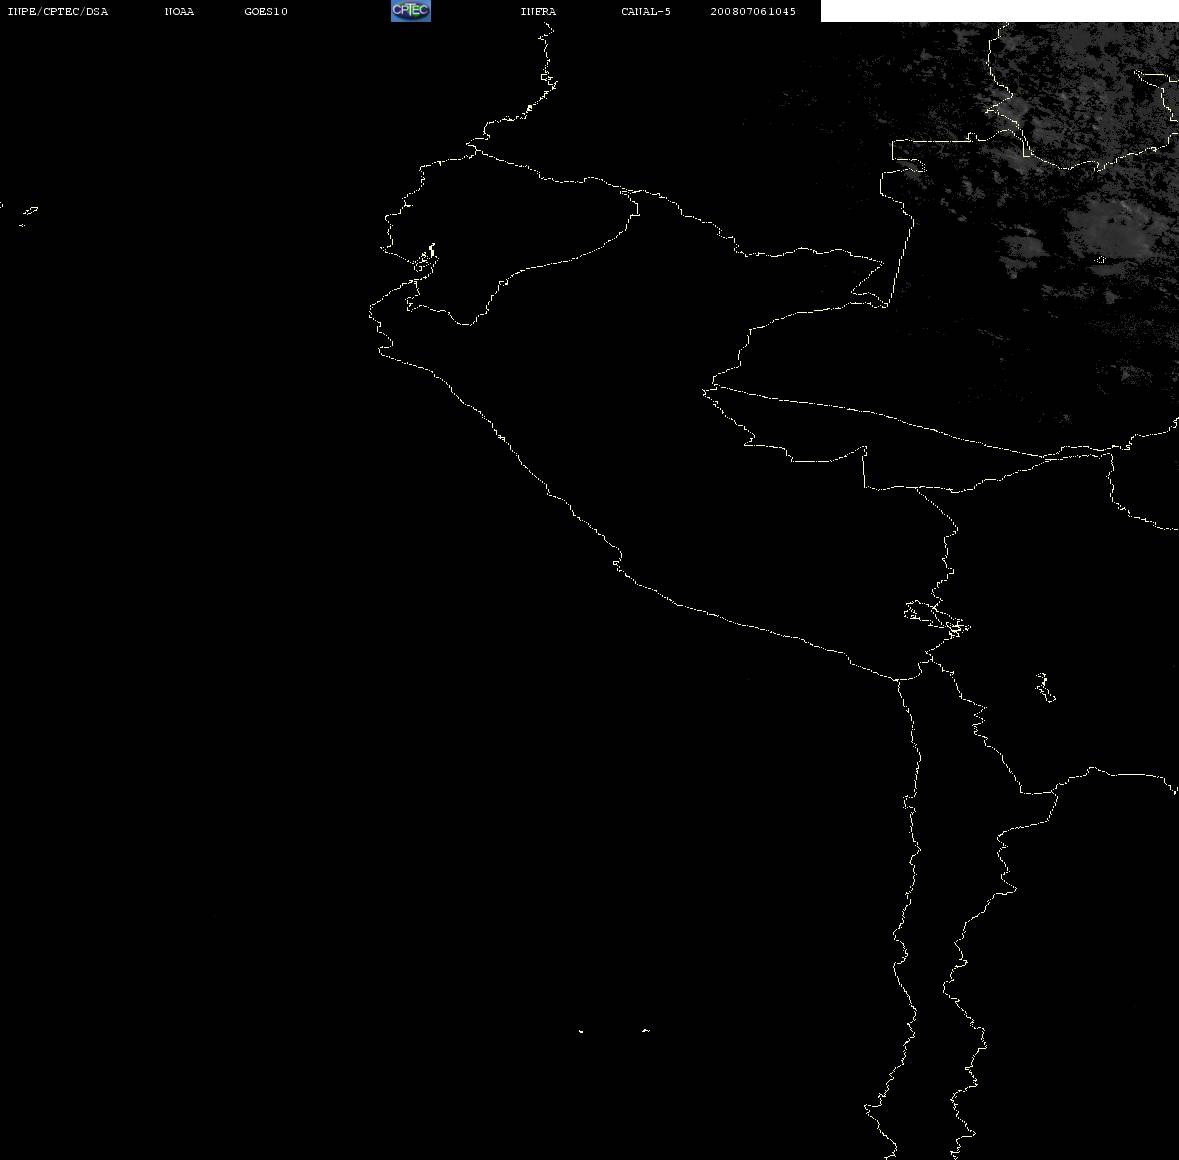Click the CANAL-5 channel label

(x=646, y=11)
